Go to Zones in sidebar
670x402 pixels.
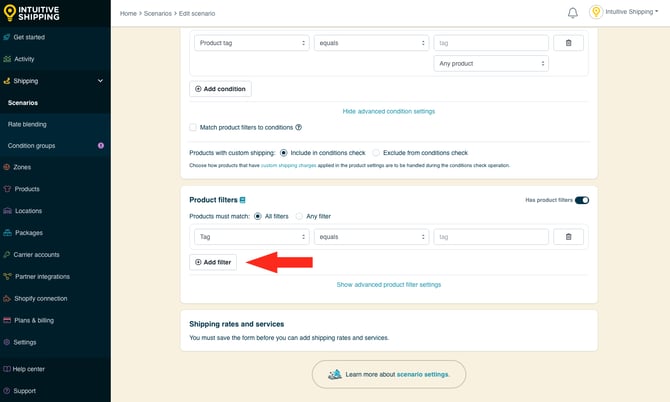[x=22, y=167]
